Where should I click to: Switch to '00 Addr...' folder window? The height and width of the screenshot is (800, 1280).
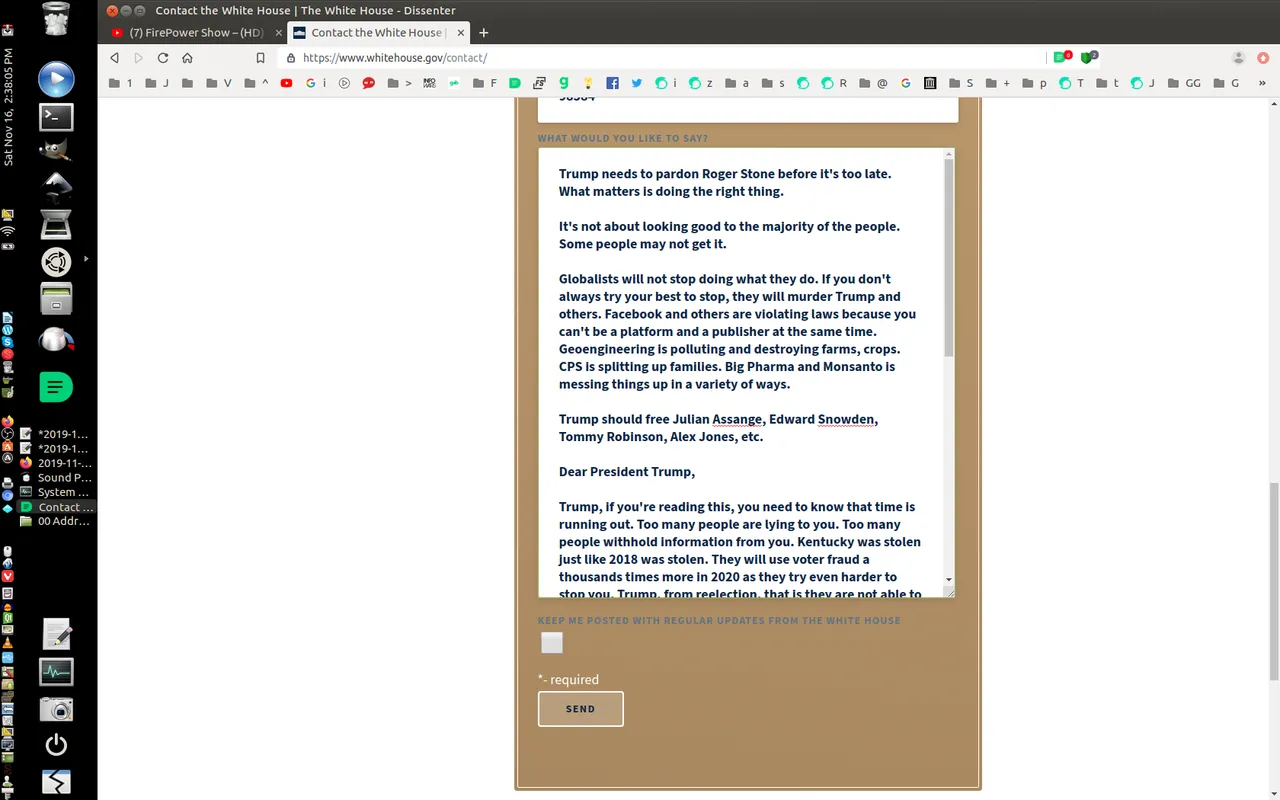pos(56,521)
